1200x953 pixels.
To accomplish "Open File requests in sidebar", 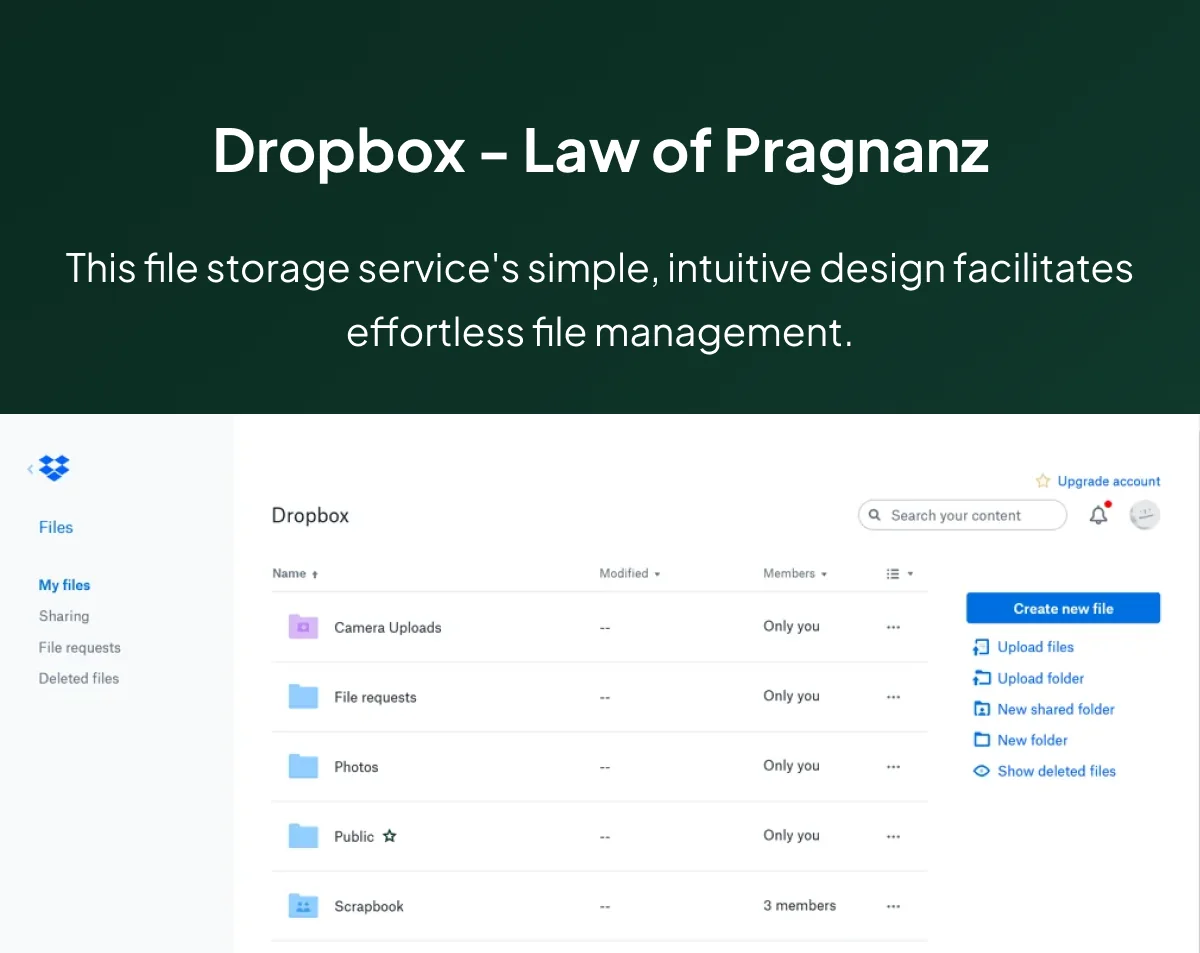I will coord(79,647).
